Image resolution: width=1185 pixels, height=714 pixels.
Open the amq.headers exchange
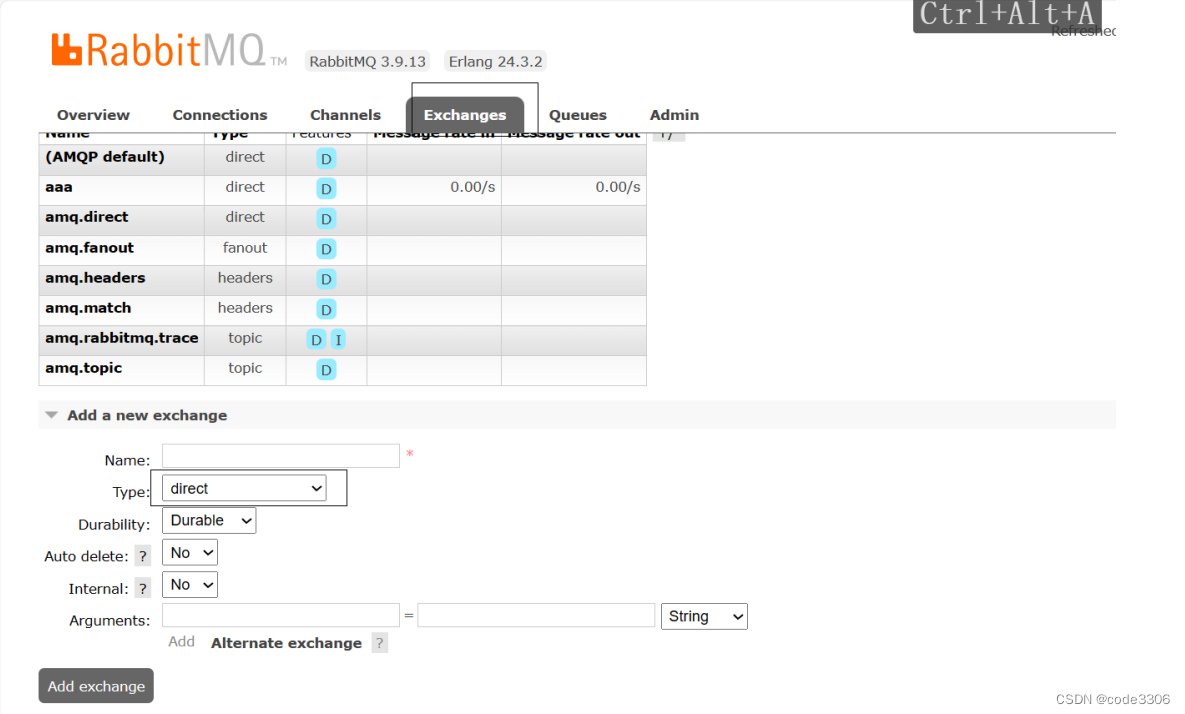pos(95,278)
